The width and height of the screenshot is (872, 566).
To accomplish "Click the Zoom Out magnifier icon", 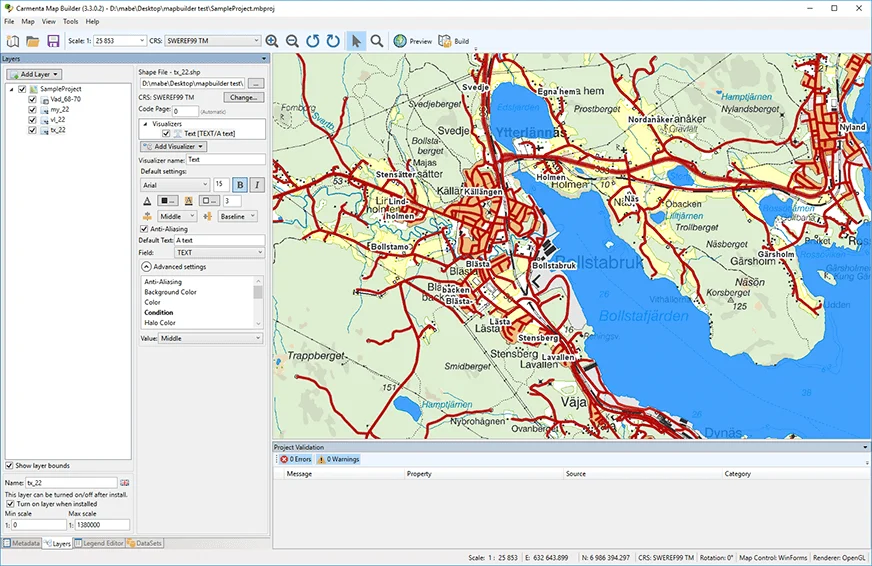I will [x=292, y=41].
